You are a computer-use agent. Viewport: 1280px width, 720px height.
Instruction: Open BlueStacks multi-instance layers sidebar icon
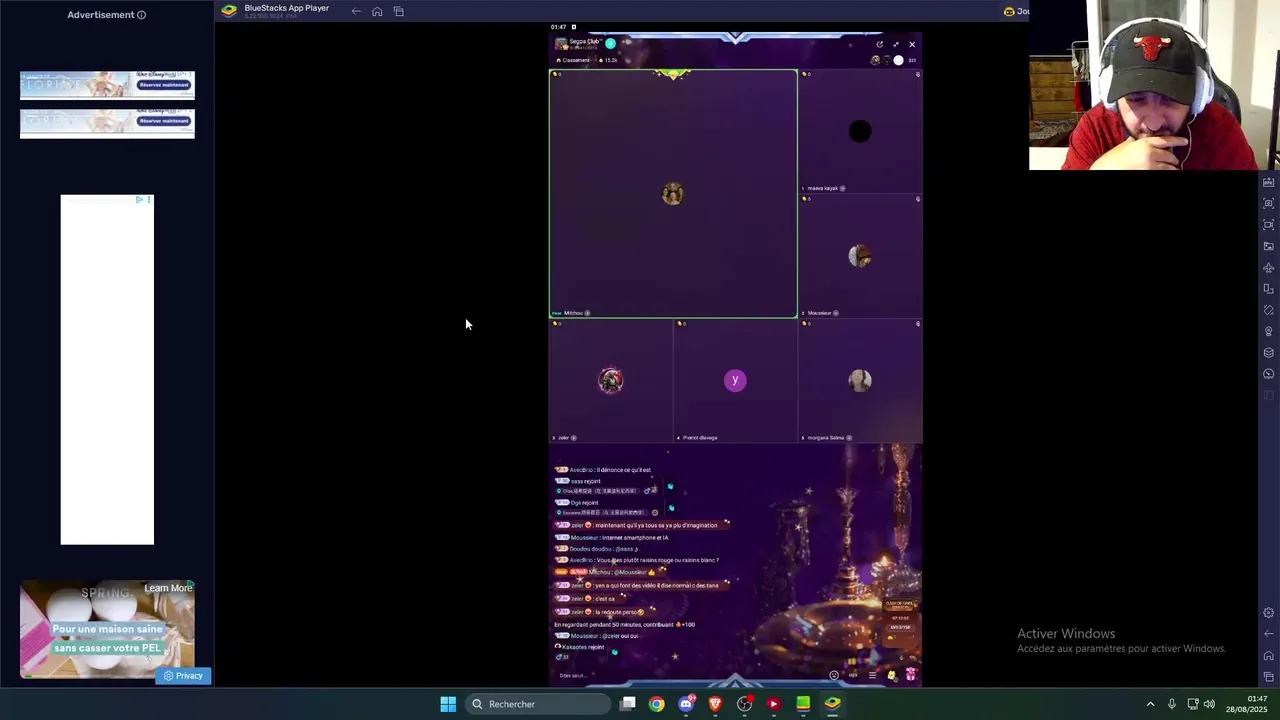coord(1269,352)
